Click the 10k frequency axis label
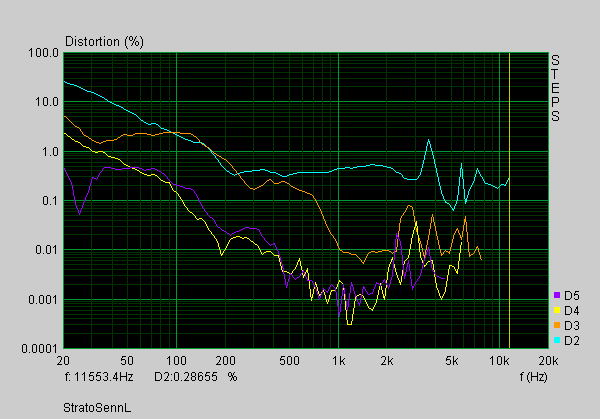 [x=499, y=361]
